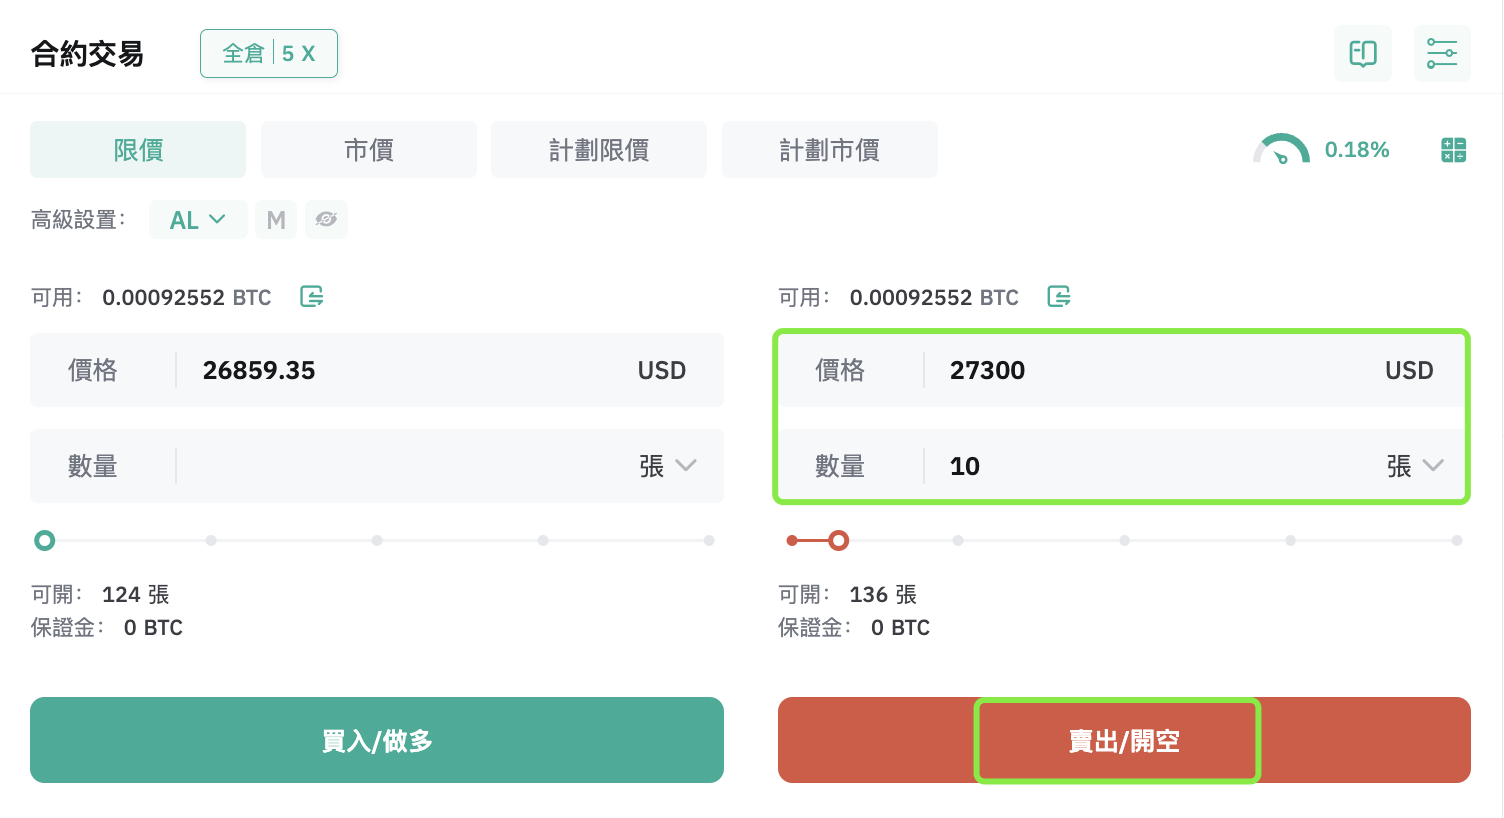1504x818 pixels.
Task: Open the calculator icon near 0.18%
Action: 1453,150
